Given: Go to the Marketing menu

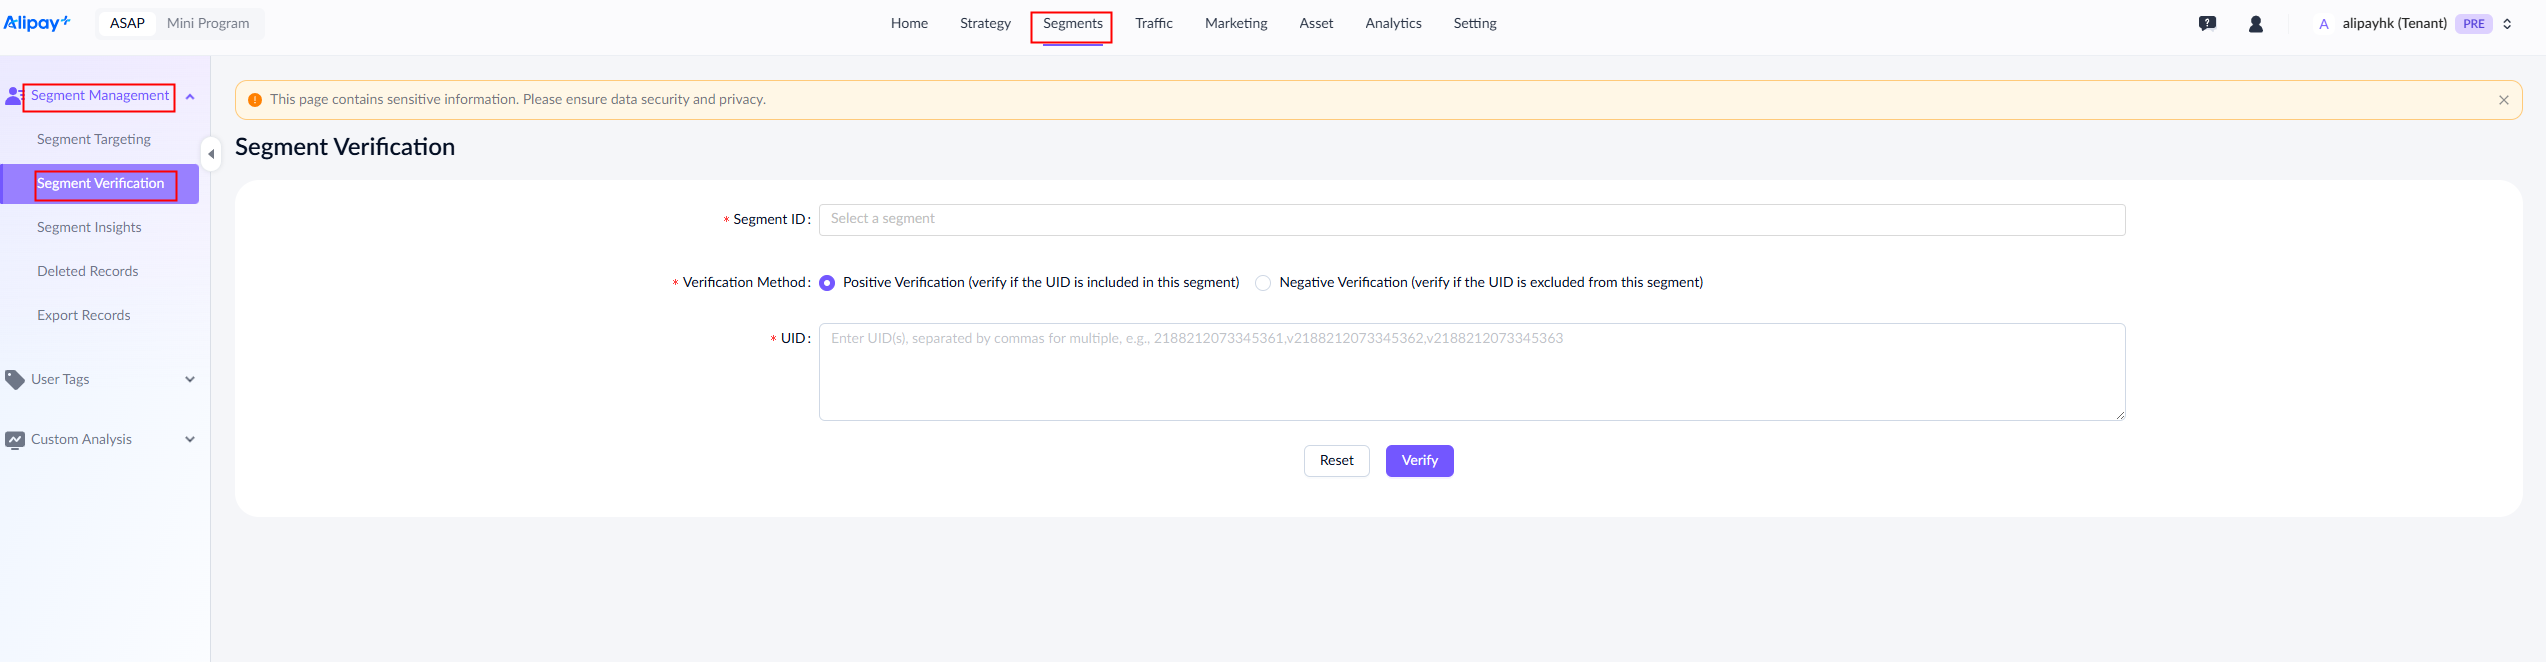Looking at the screenshot, I should point(1235,23).
